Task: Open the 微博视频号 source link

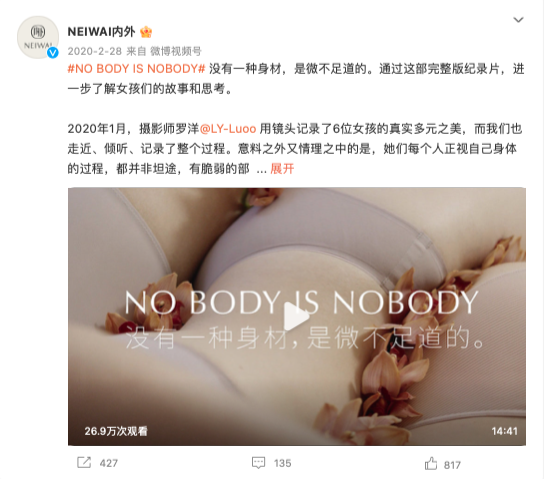Action: point(176,51)
